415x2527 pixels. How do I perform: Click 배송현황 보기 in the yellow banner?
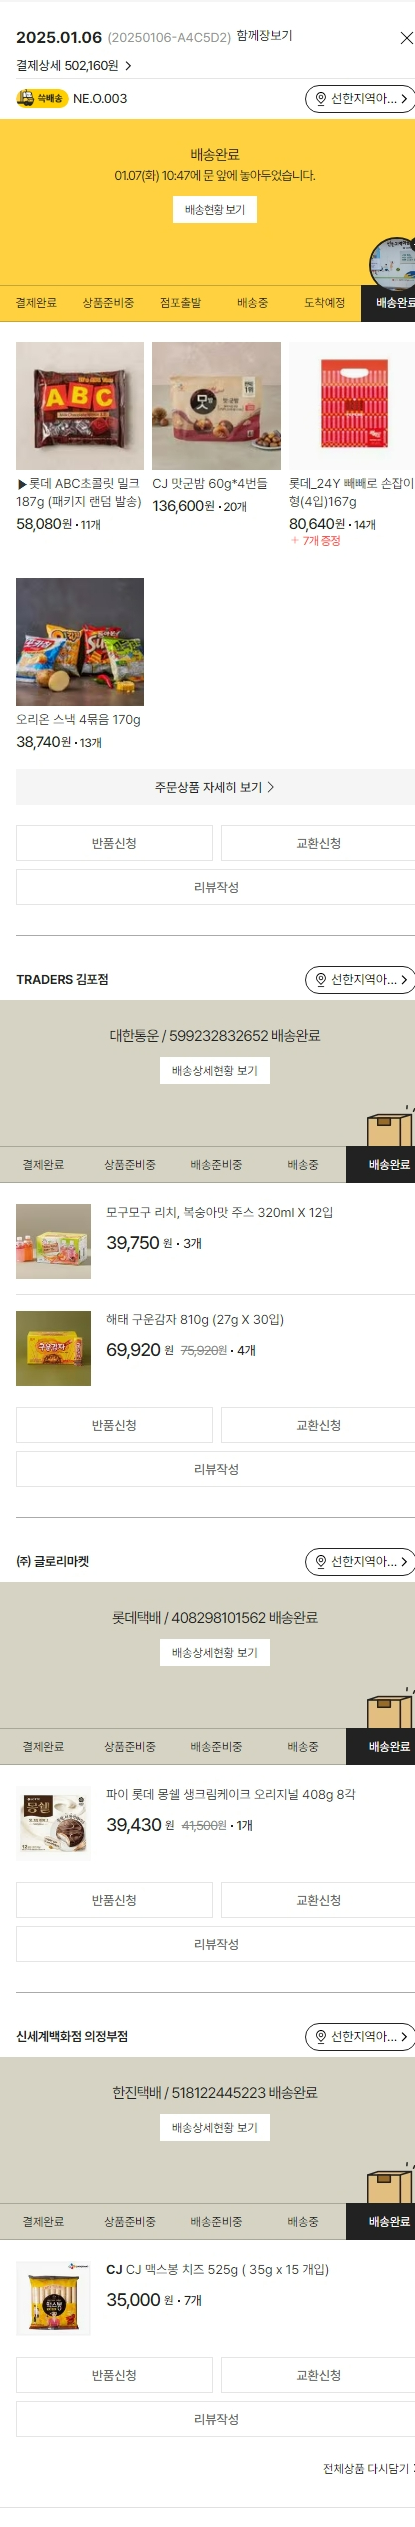215,209
